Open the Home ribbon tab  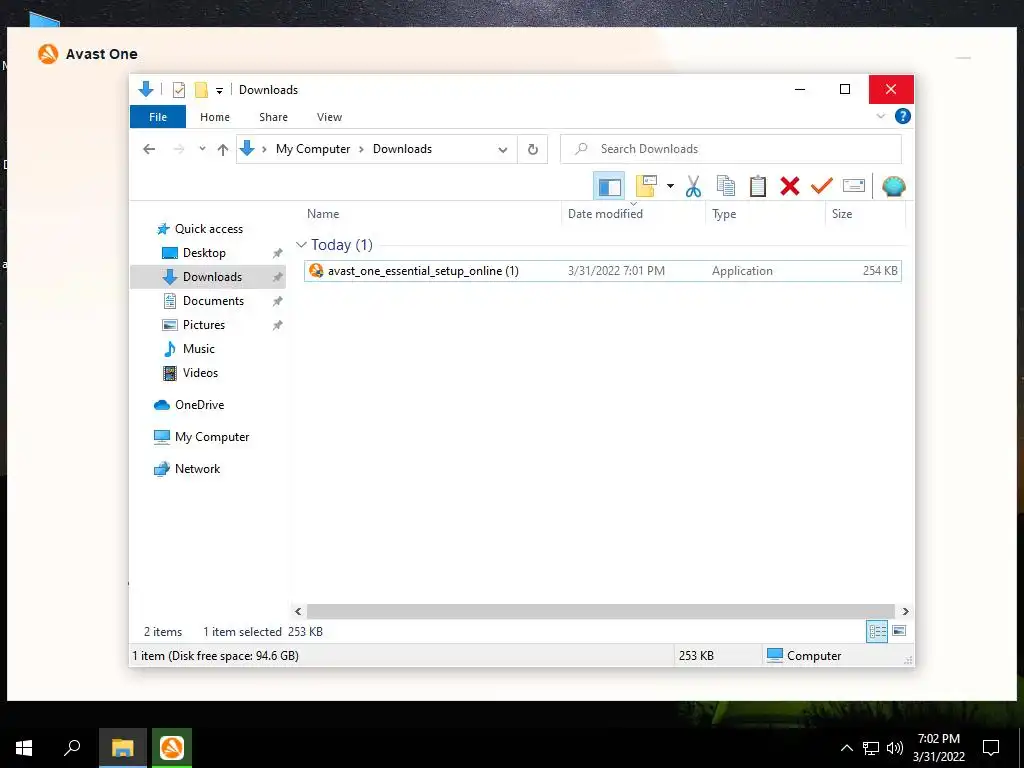215,117
